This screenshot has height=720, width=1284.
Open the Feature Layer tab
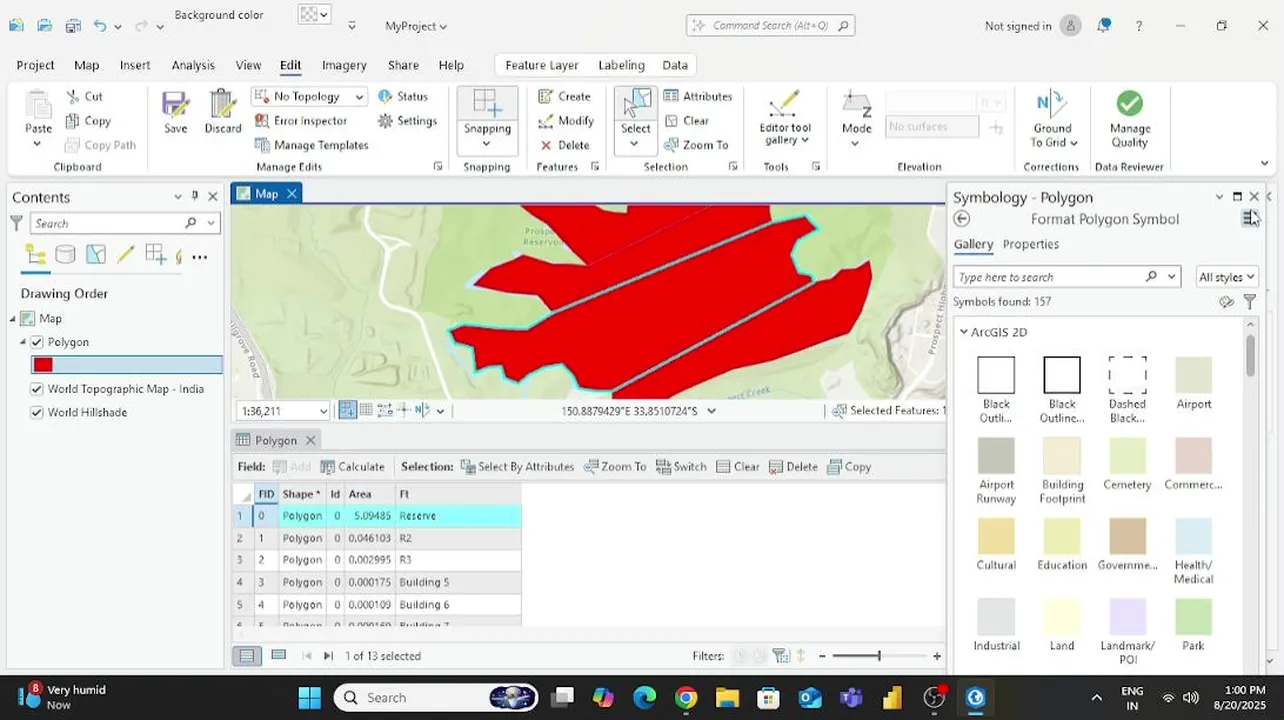[542, 65]
